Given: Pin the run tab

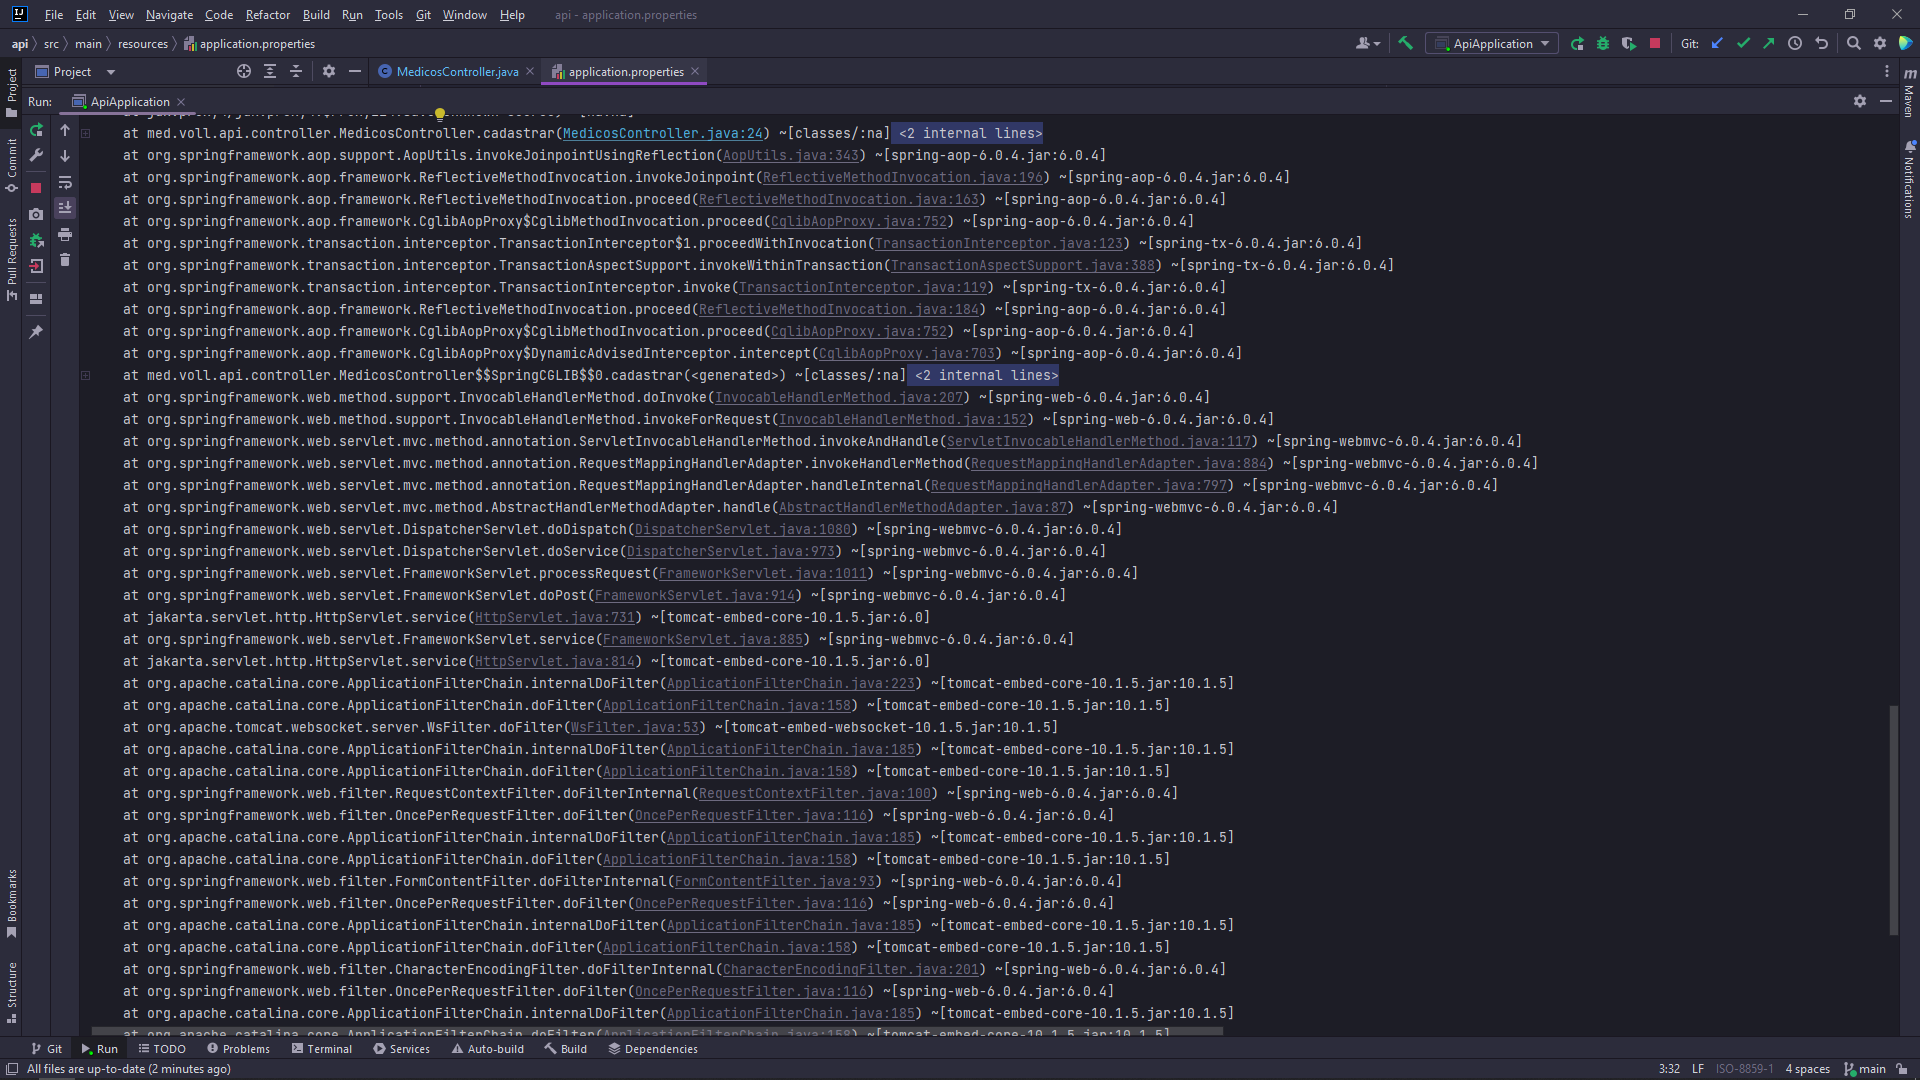Looking at the screenshot, I should (x=36, y=331).
